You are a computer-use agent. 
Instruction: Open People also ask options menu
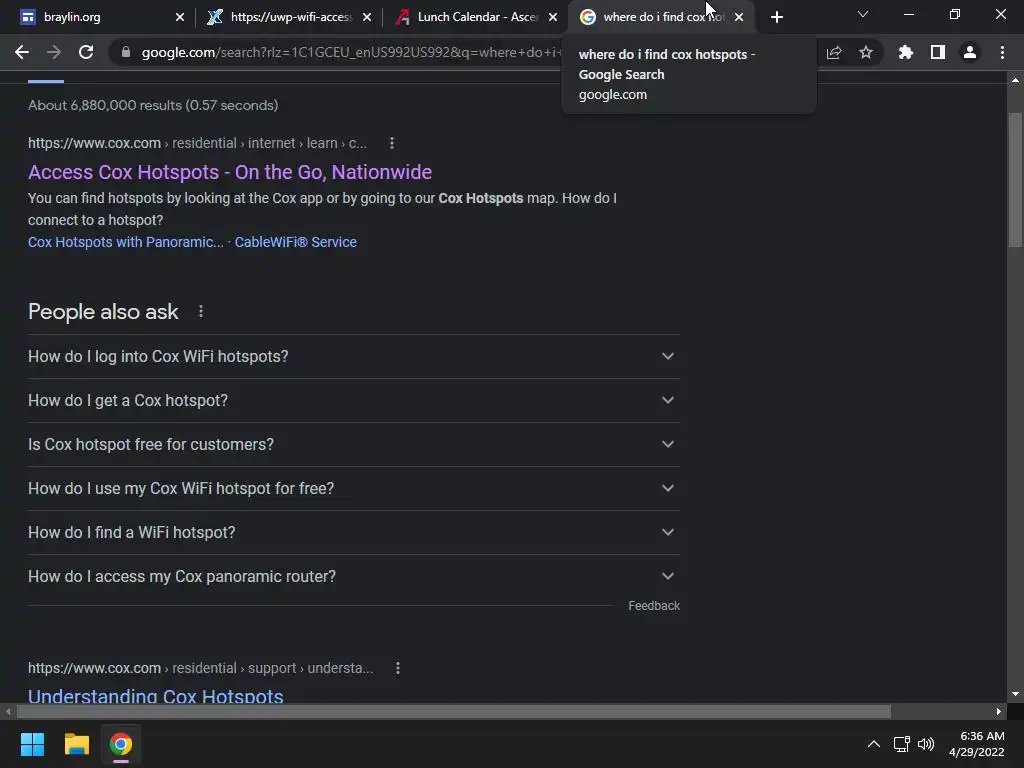200,312
